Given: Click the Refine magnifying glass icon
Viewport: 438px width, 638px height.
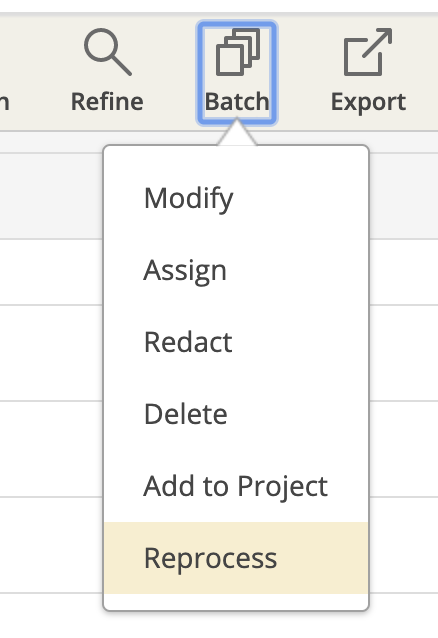Looking at the screenshot, I should pos(107,52).
